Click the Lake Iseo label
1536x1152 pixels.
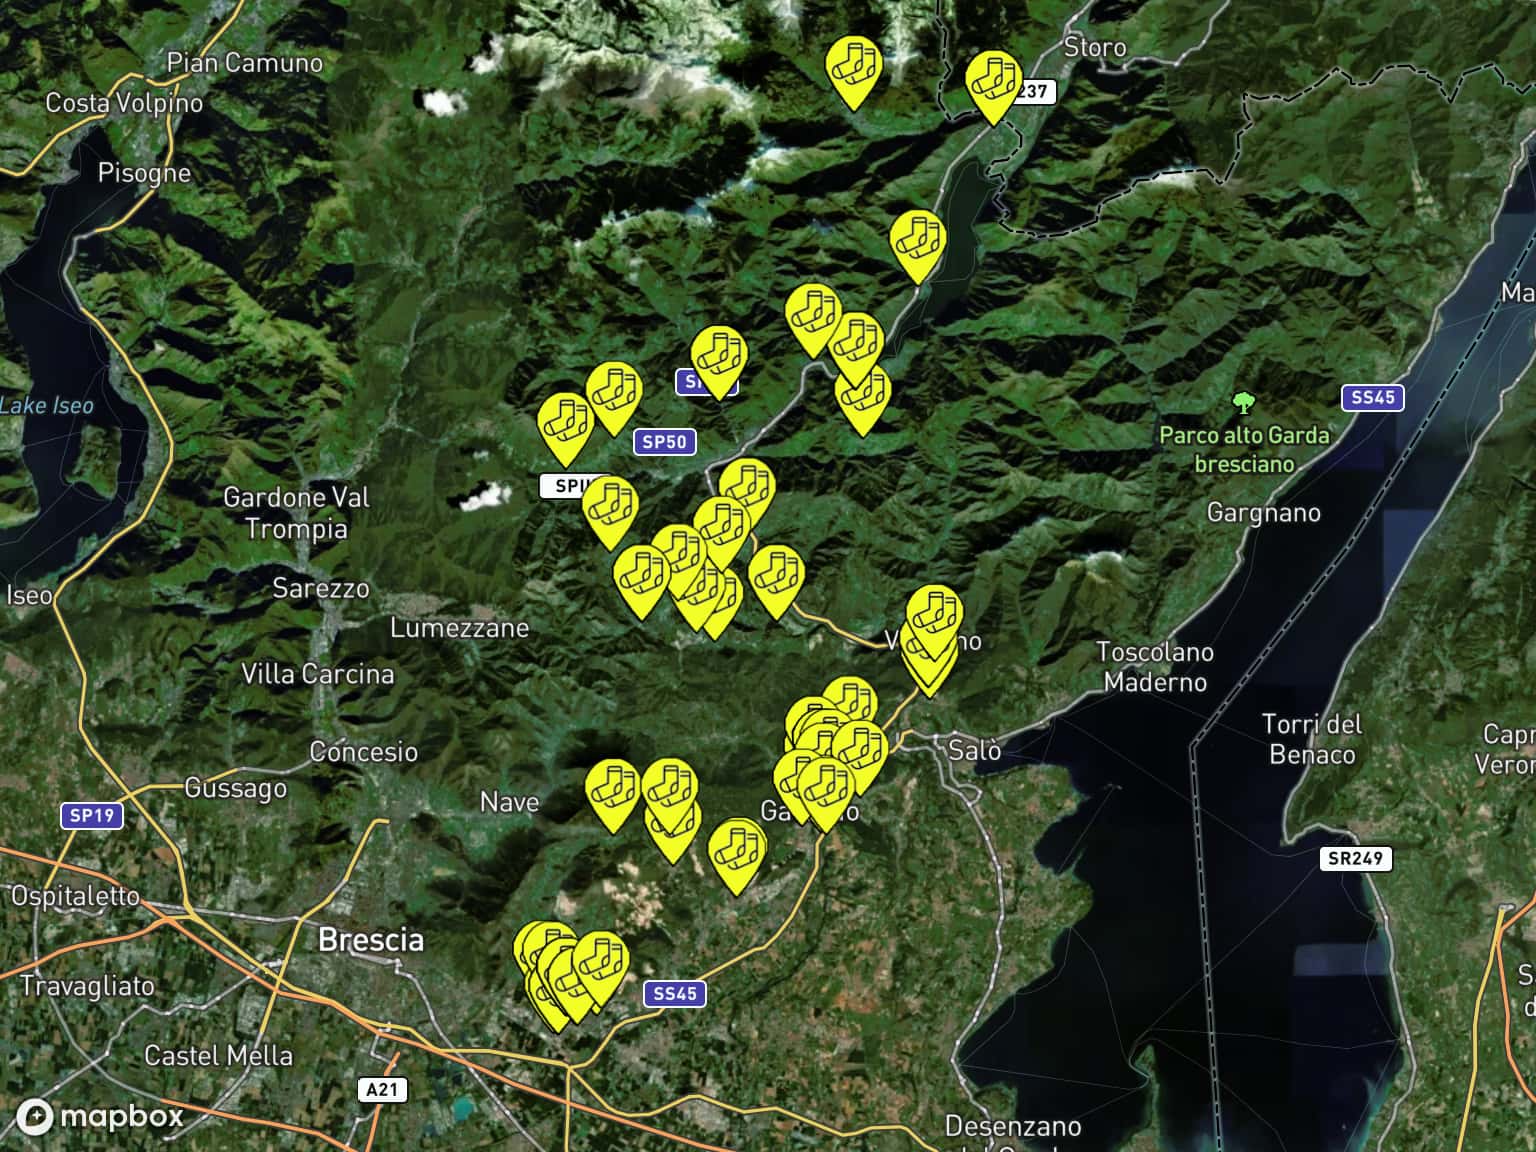point(47,405)
